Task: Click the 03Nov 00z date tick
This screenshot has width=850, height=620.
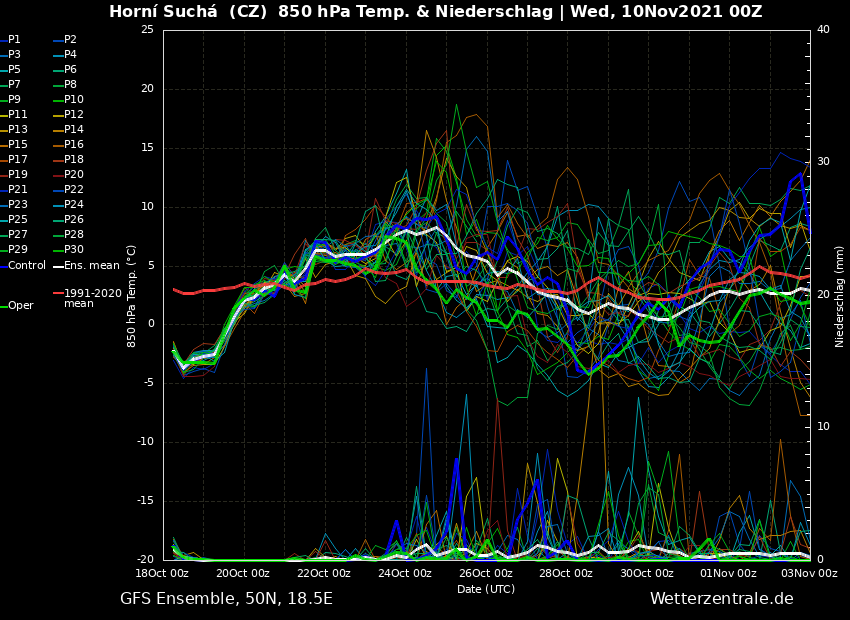Action: tap(809, 573)
